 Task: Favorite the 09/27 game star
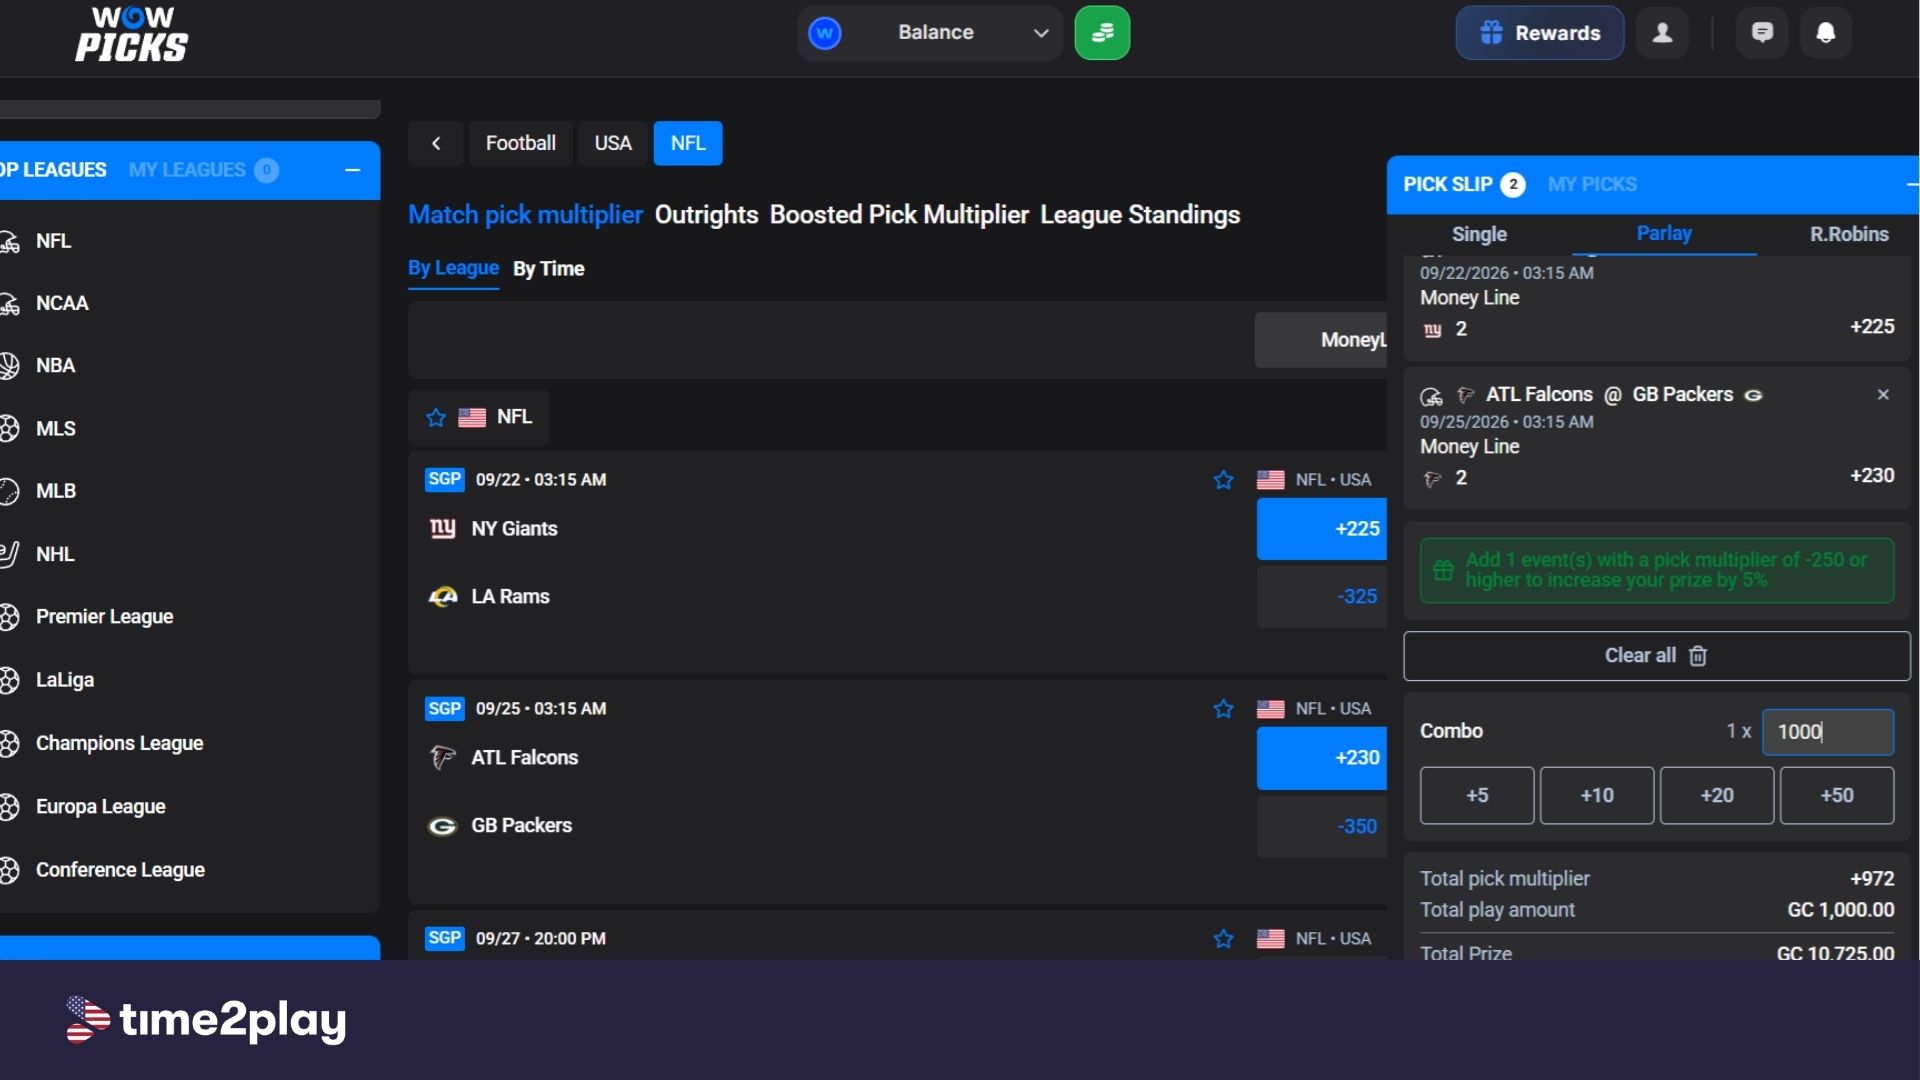tap(1223, 939)
